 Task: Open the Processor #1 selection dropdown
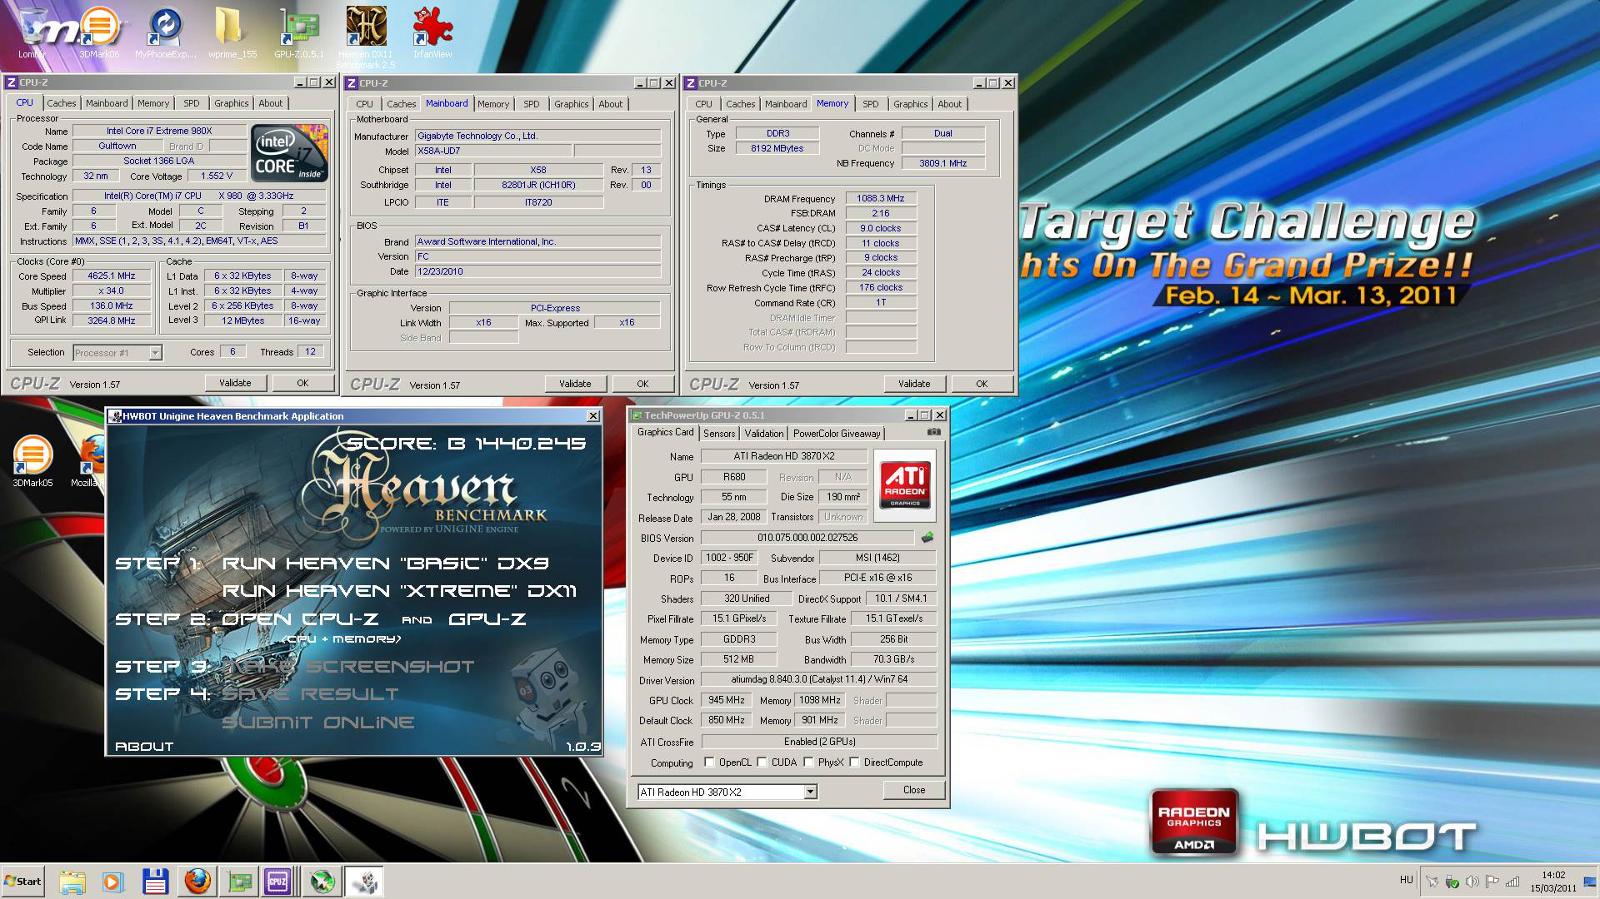point(117,352)
